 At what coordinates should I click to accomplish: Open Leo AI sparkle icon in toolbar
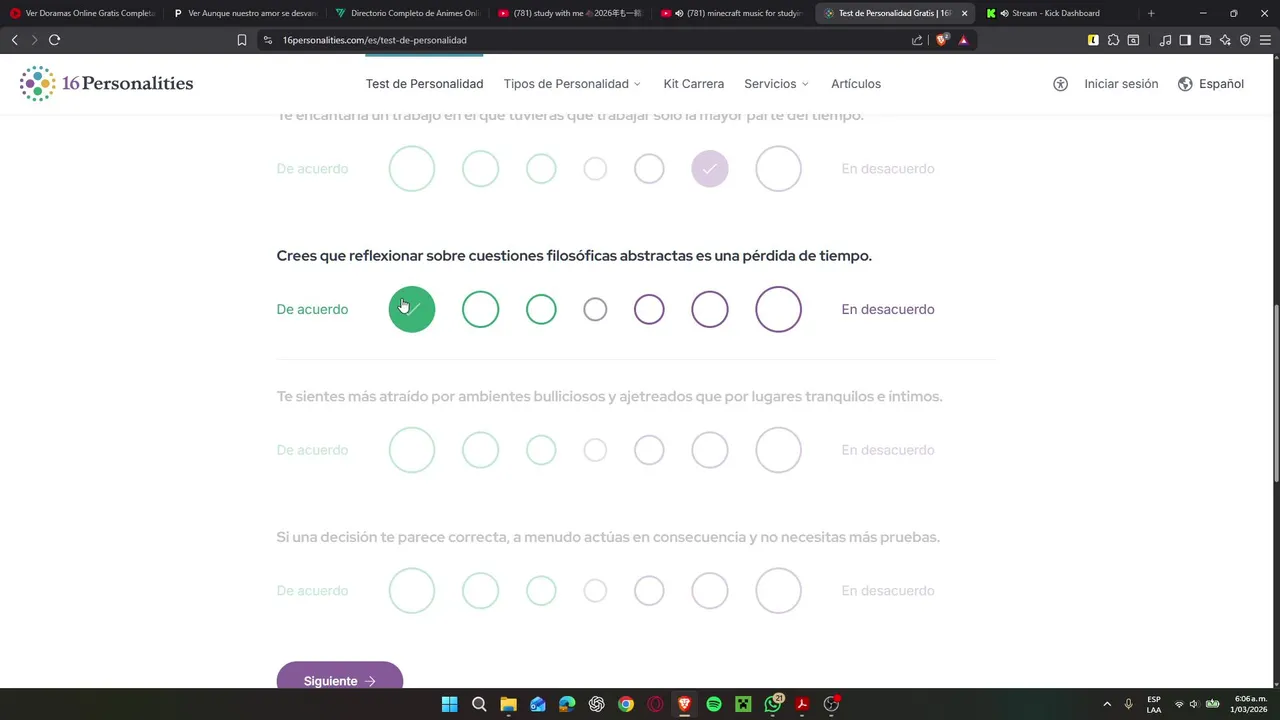(1225, 40)
